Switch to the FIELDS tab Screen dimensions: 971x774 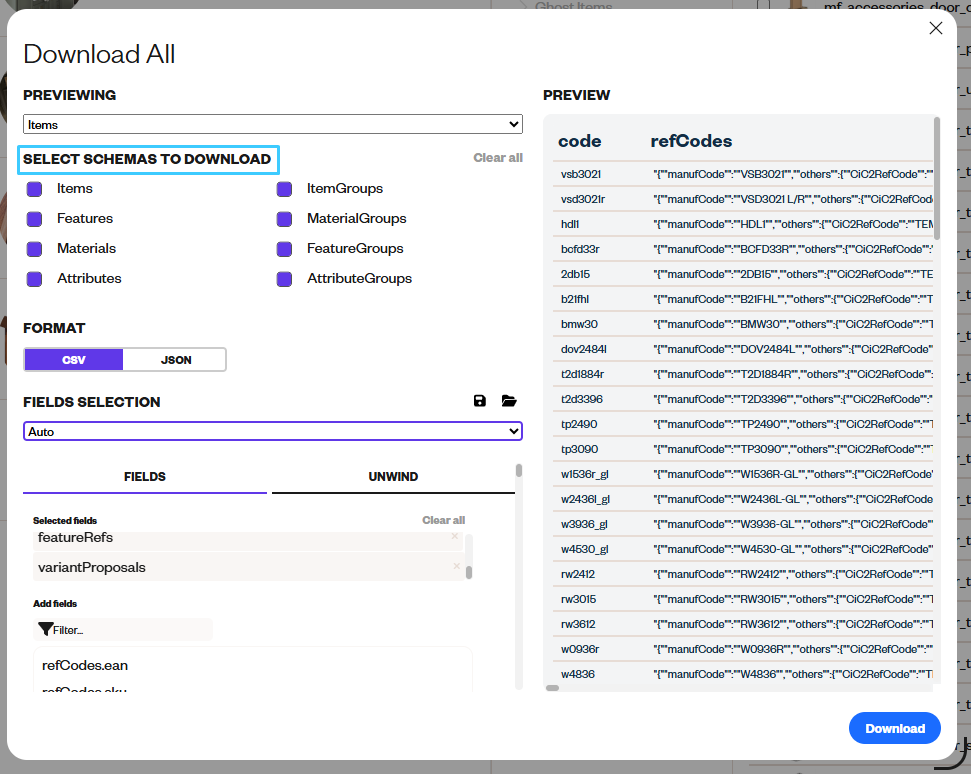(145, 477)
